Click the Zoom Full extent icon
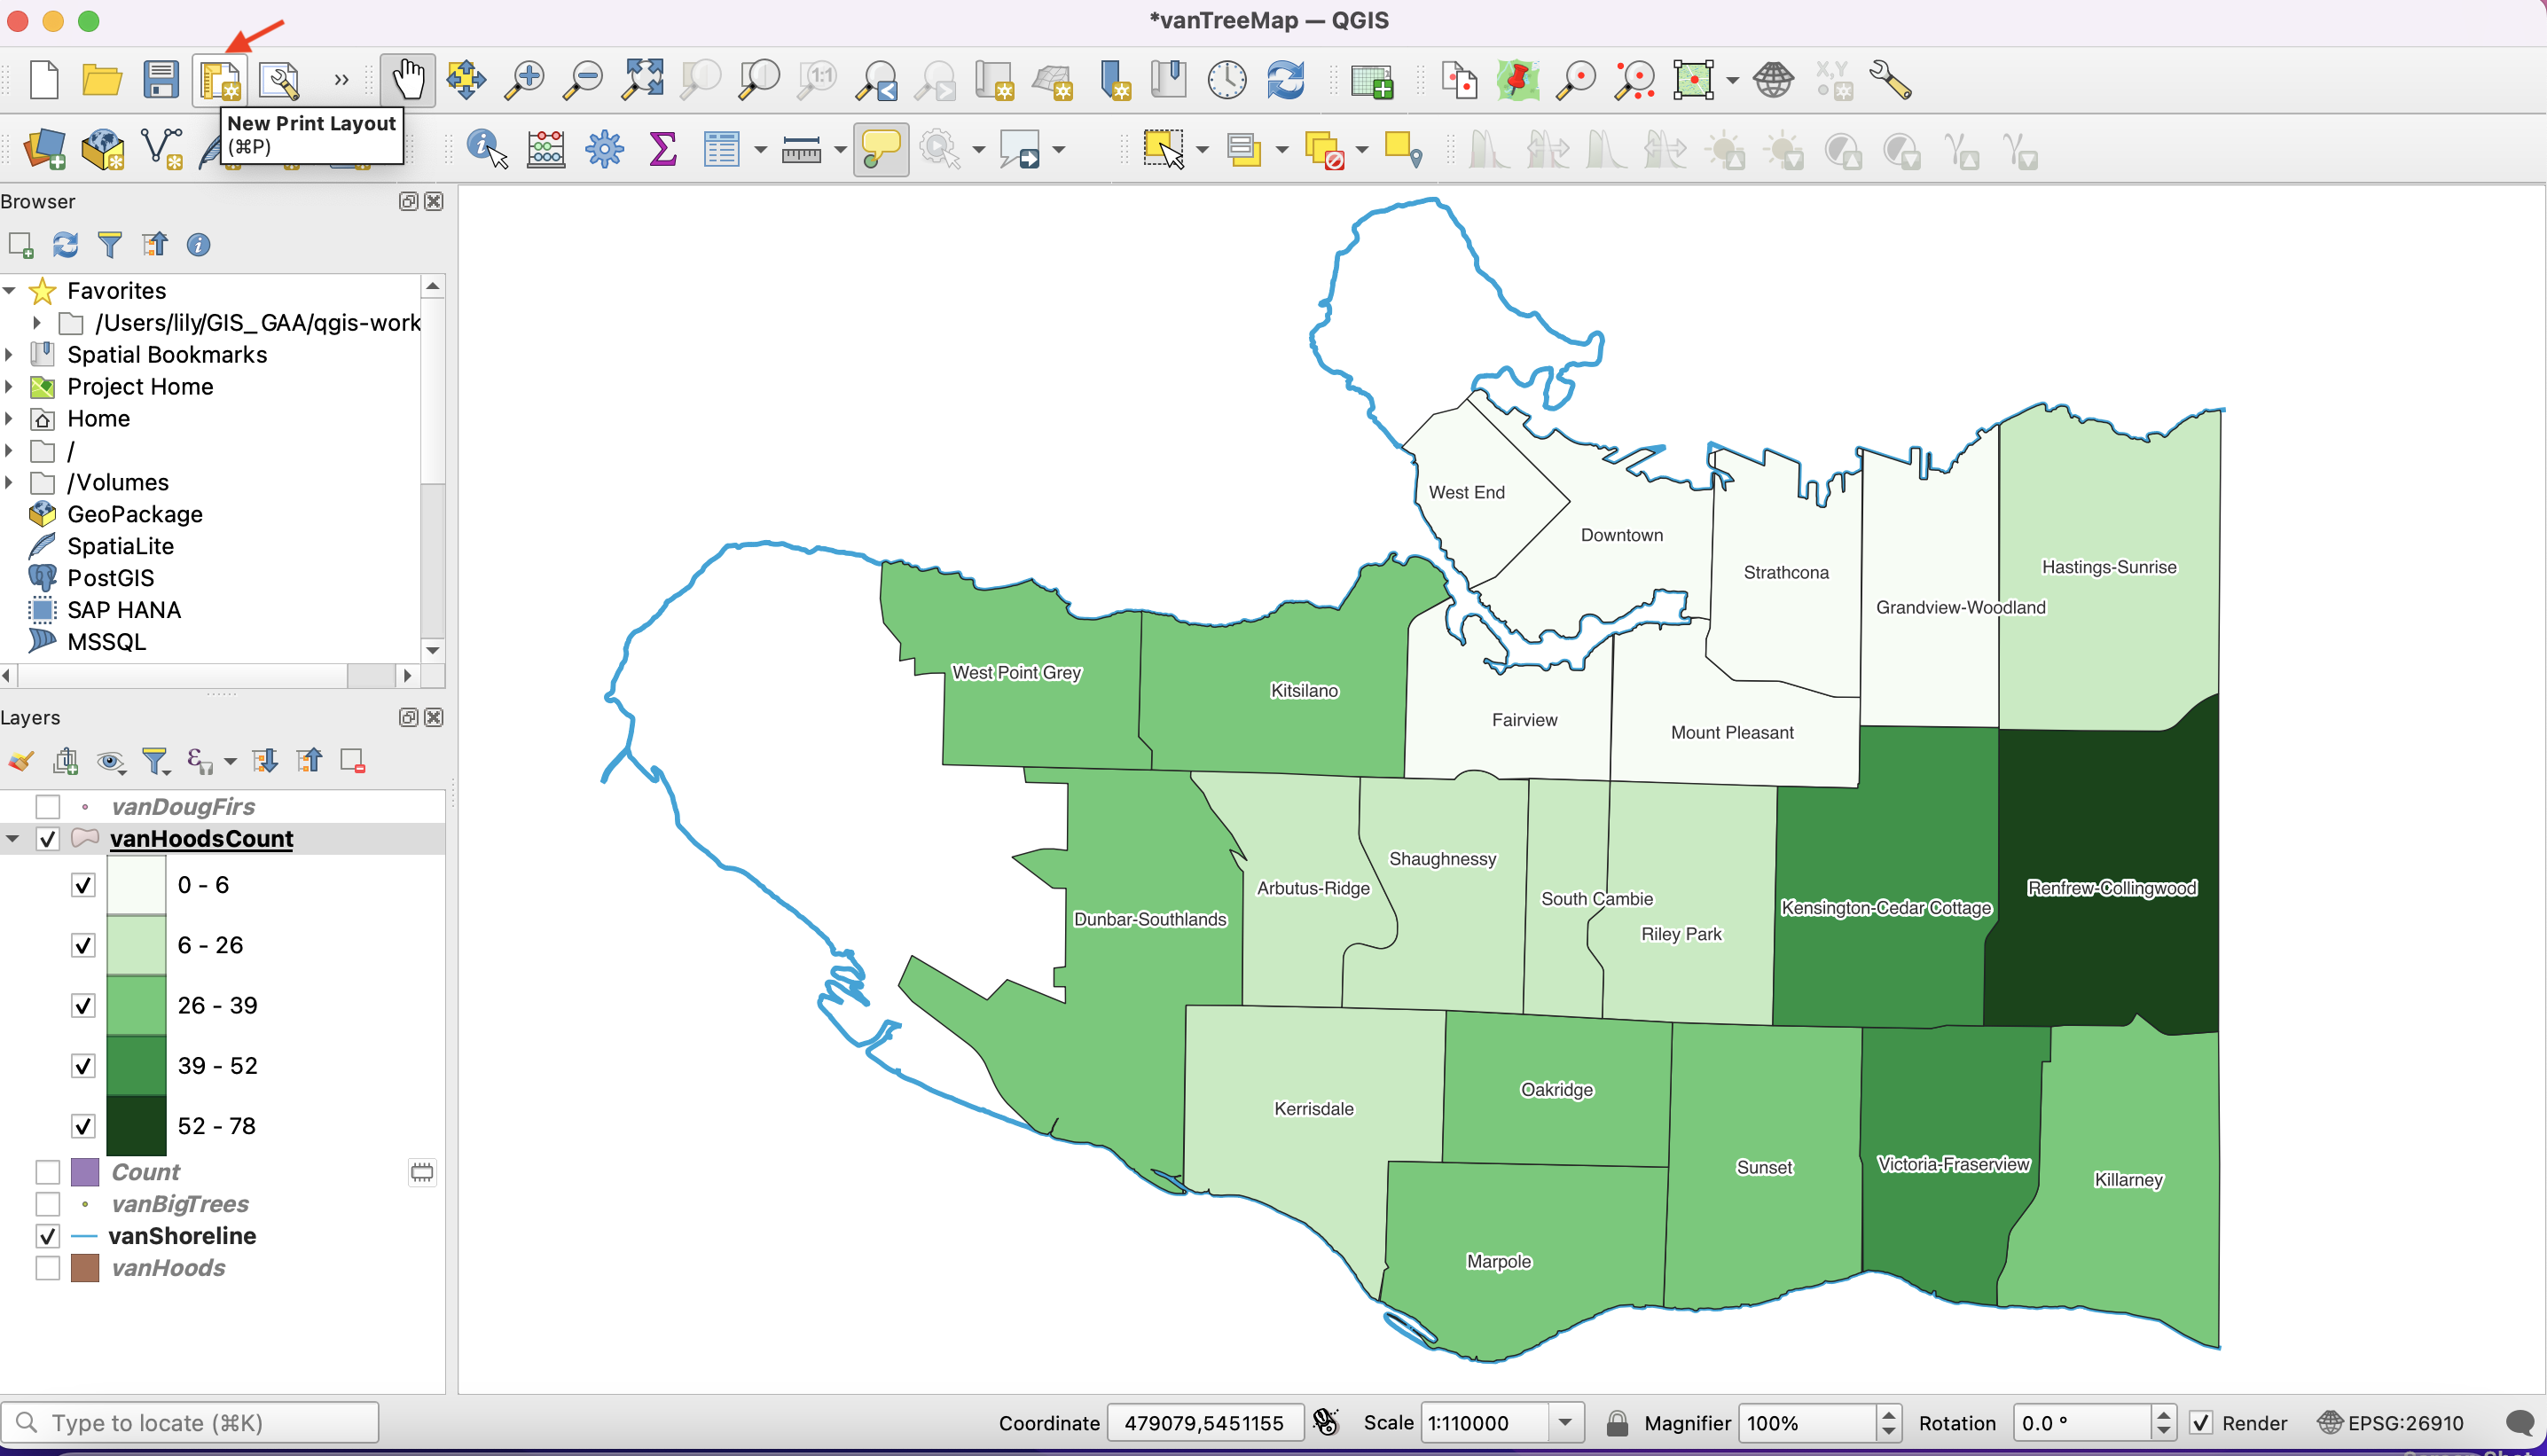 click(642, 80)
